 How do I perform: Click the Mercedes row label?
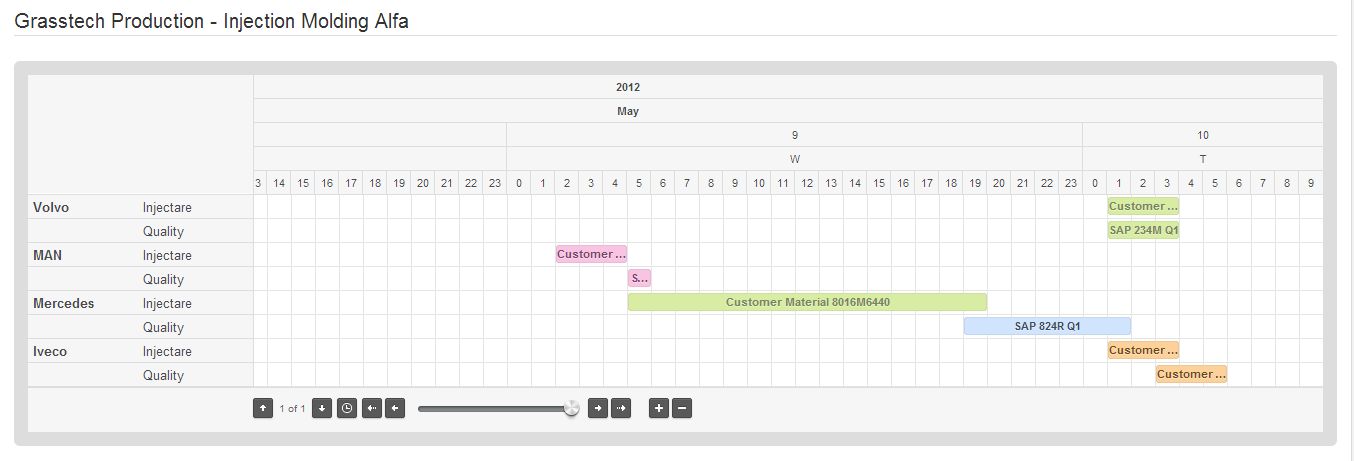pos(64,303)
